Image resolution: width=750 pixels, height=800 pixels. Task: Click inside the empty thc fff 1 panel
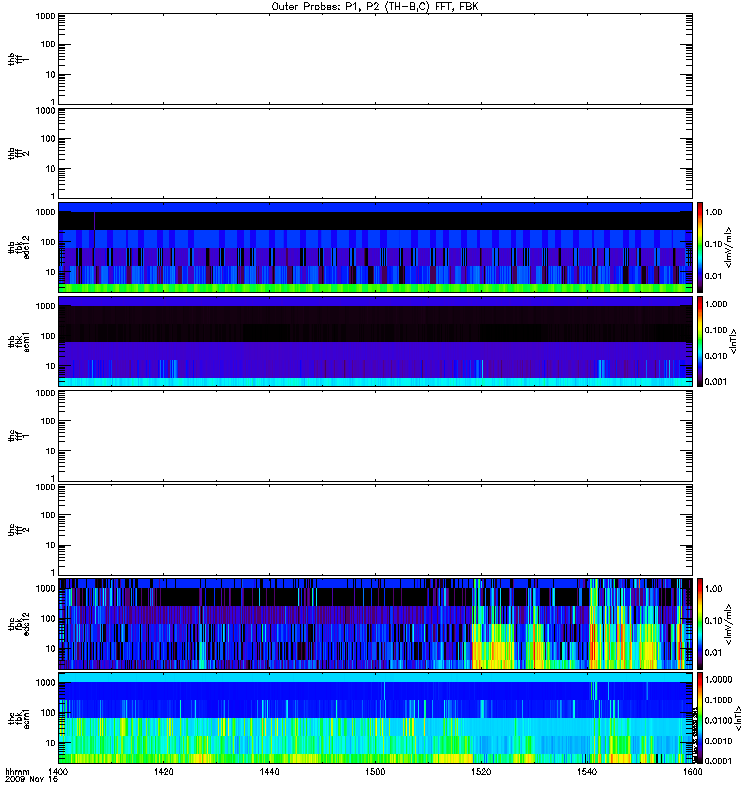[375, 436]
